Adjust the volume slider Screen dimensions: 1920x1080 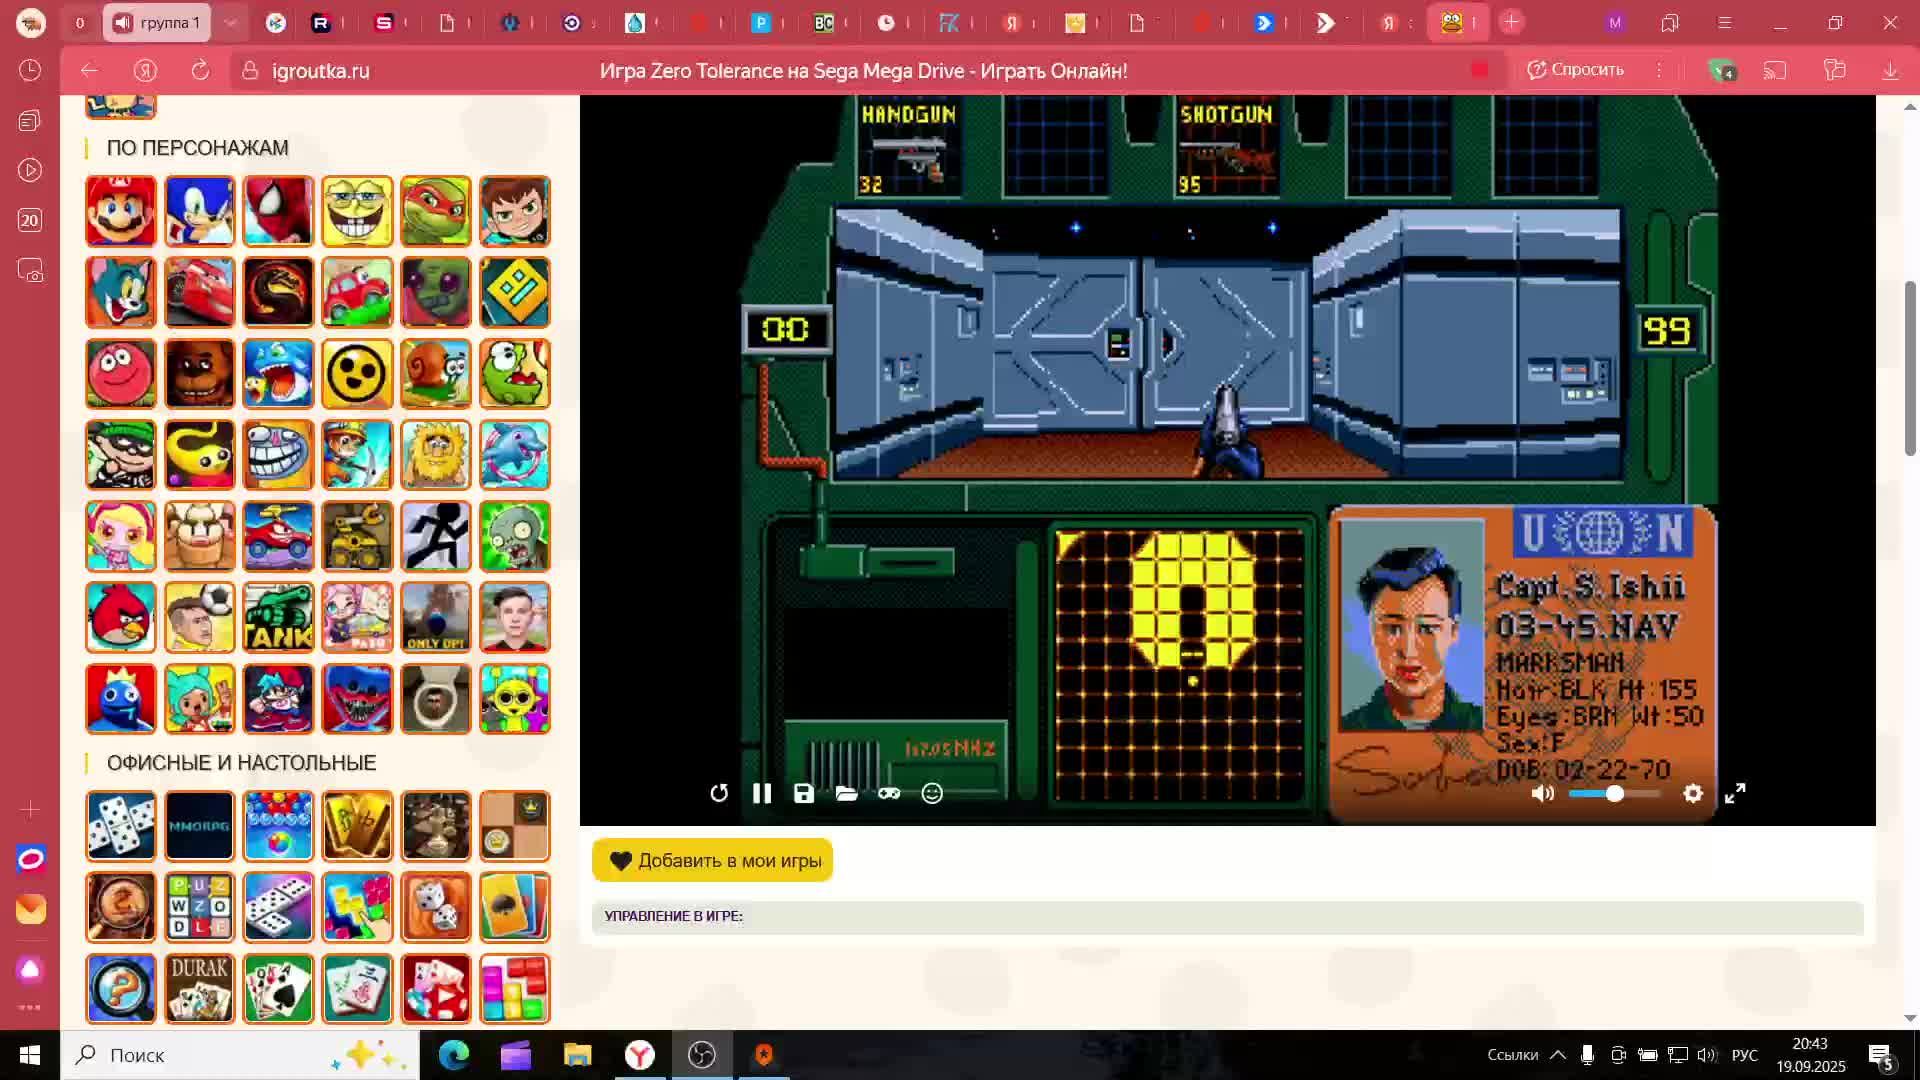(1614, 794)
